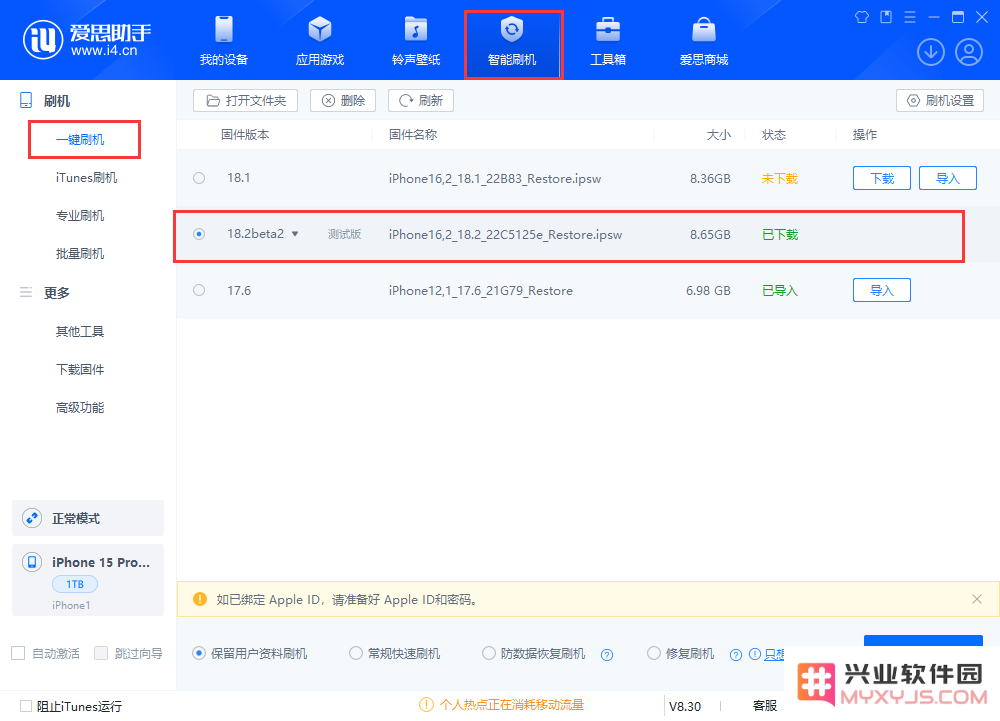Image resolution: width=1000 pixels, height=721 pixels.
Task: Close the Apple ID notice banner
Action: click(977, 599)
